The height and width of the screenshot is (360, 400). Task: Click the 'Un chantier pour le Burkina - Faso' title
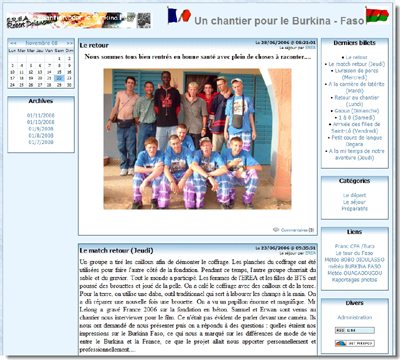click(279, 21)
